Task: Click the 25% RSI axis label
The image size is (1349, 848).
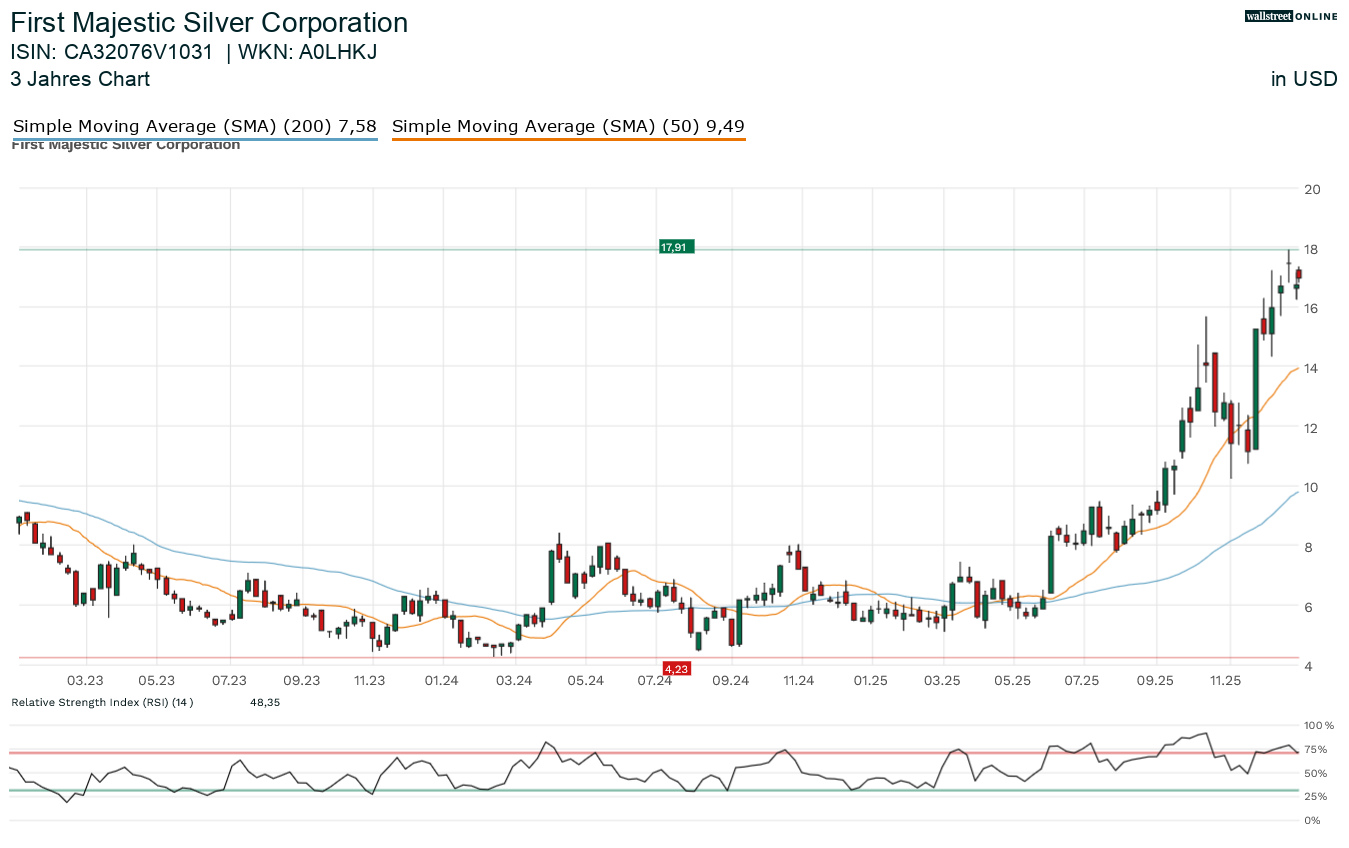Action: click(x=1314, y=796)
